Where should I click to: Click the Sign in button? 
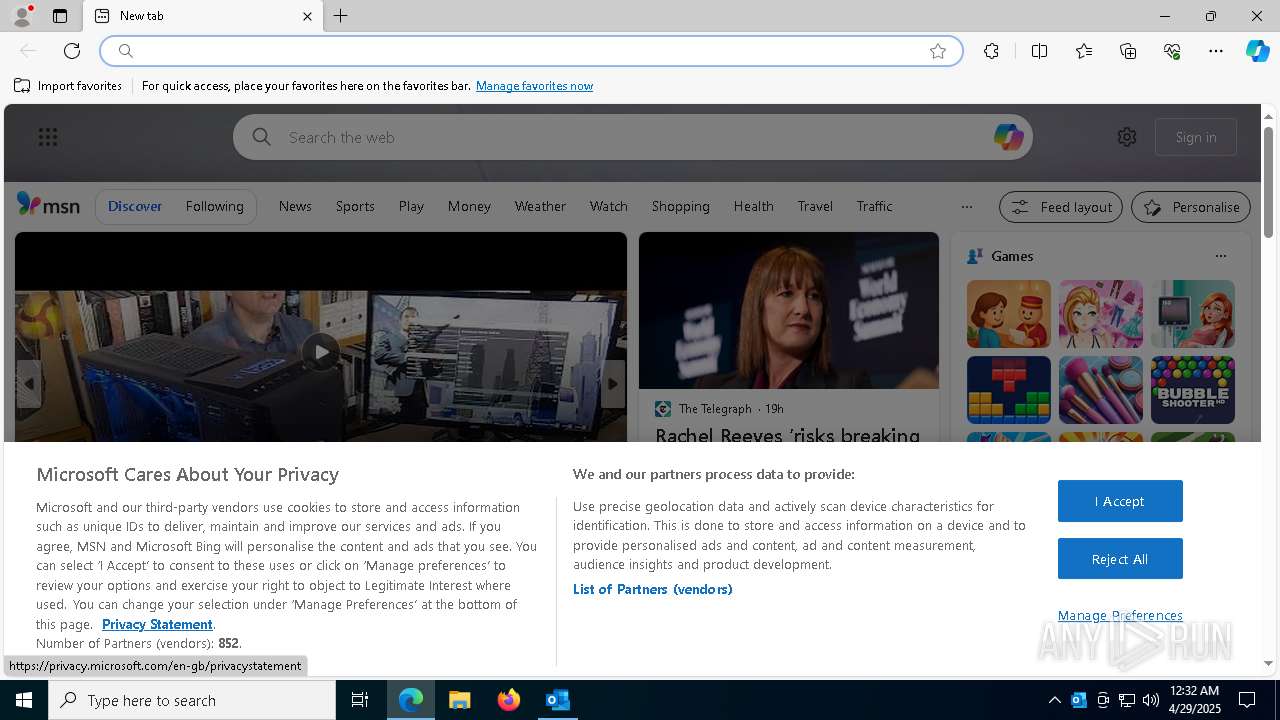[x=1196, y=137]
